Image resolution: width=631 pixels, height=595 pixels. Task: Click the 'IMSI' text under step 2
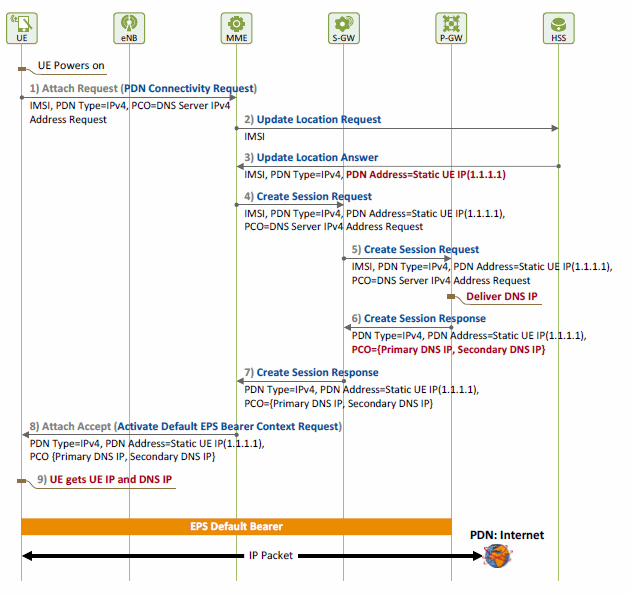(254, 137)
